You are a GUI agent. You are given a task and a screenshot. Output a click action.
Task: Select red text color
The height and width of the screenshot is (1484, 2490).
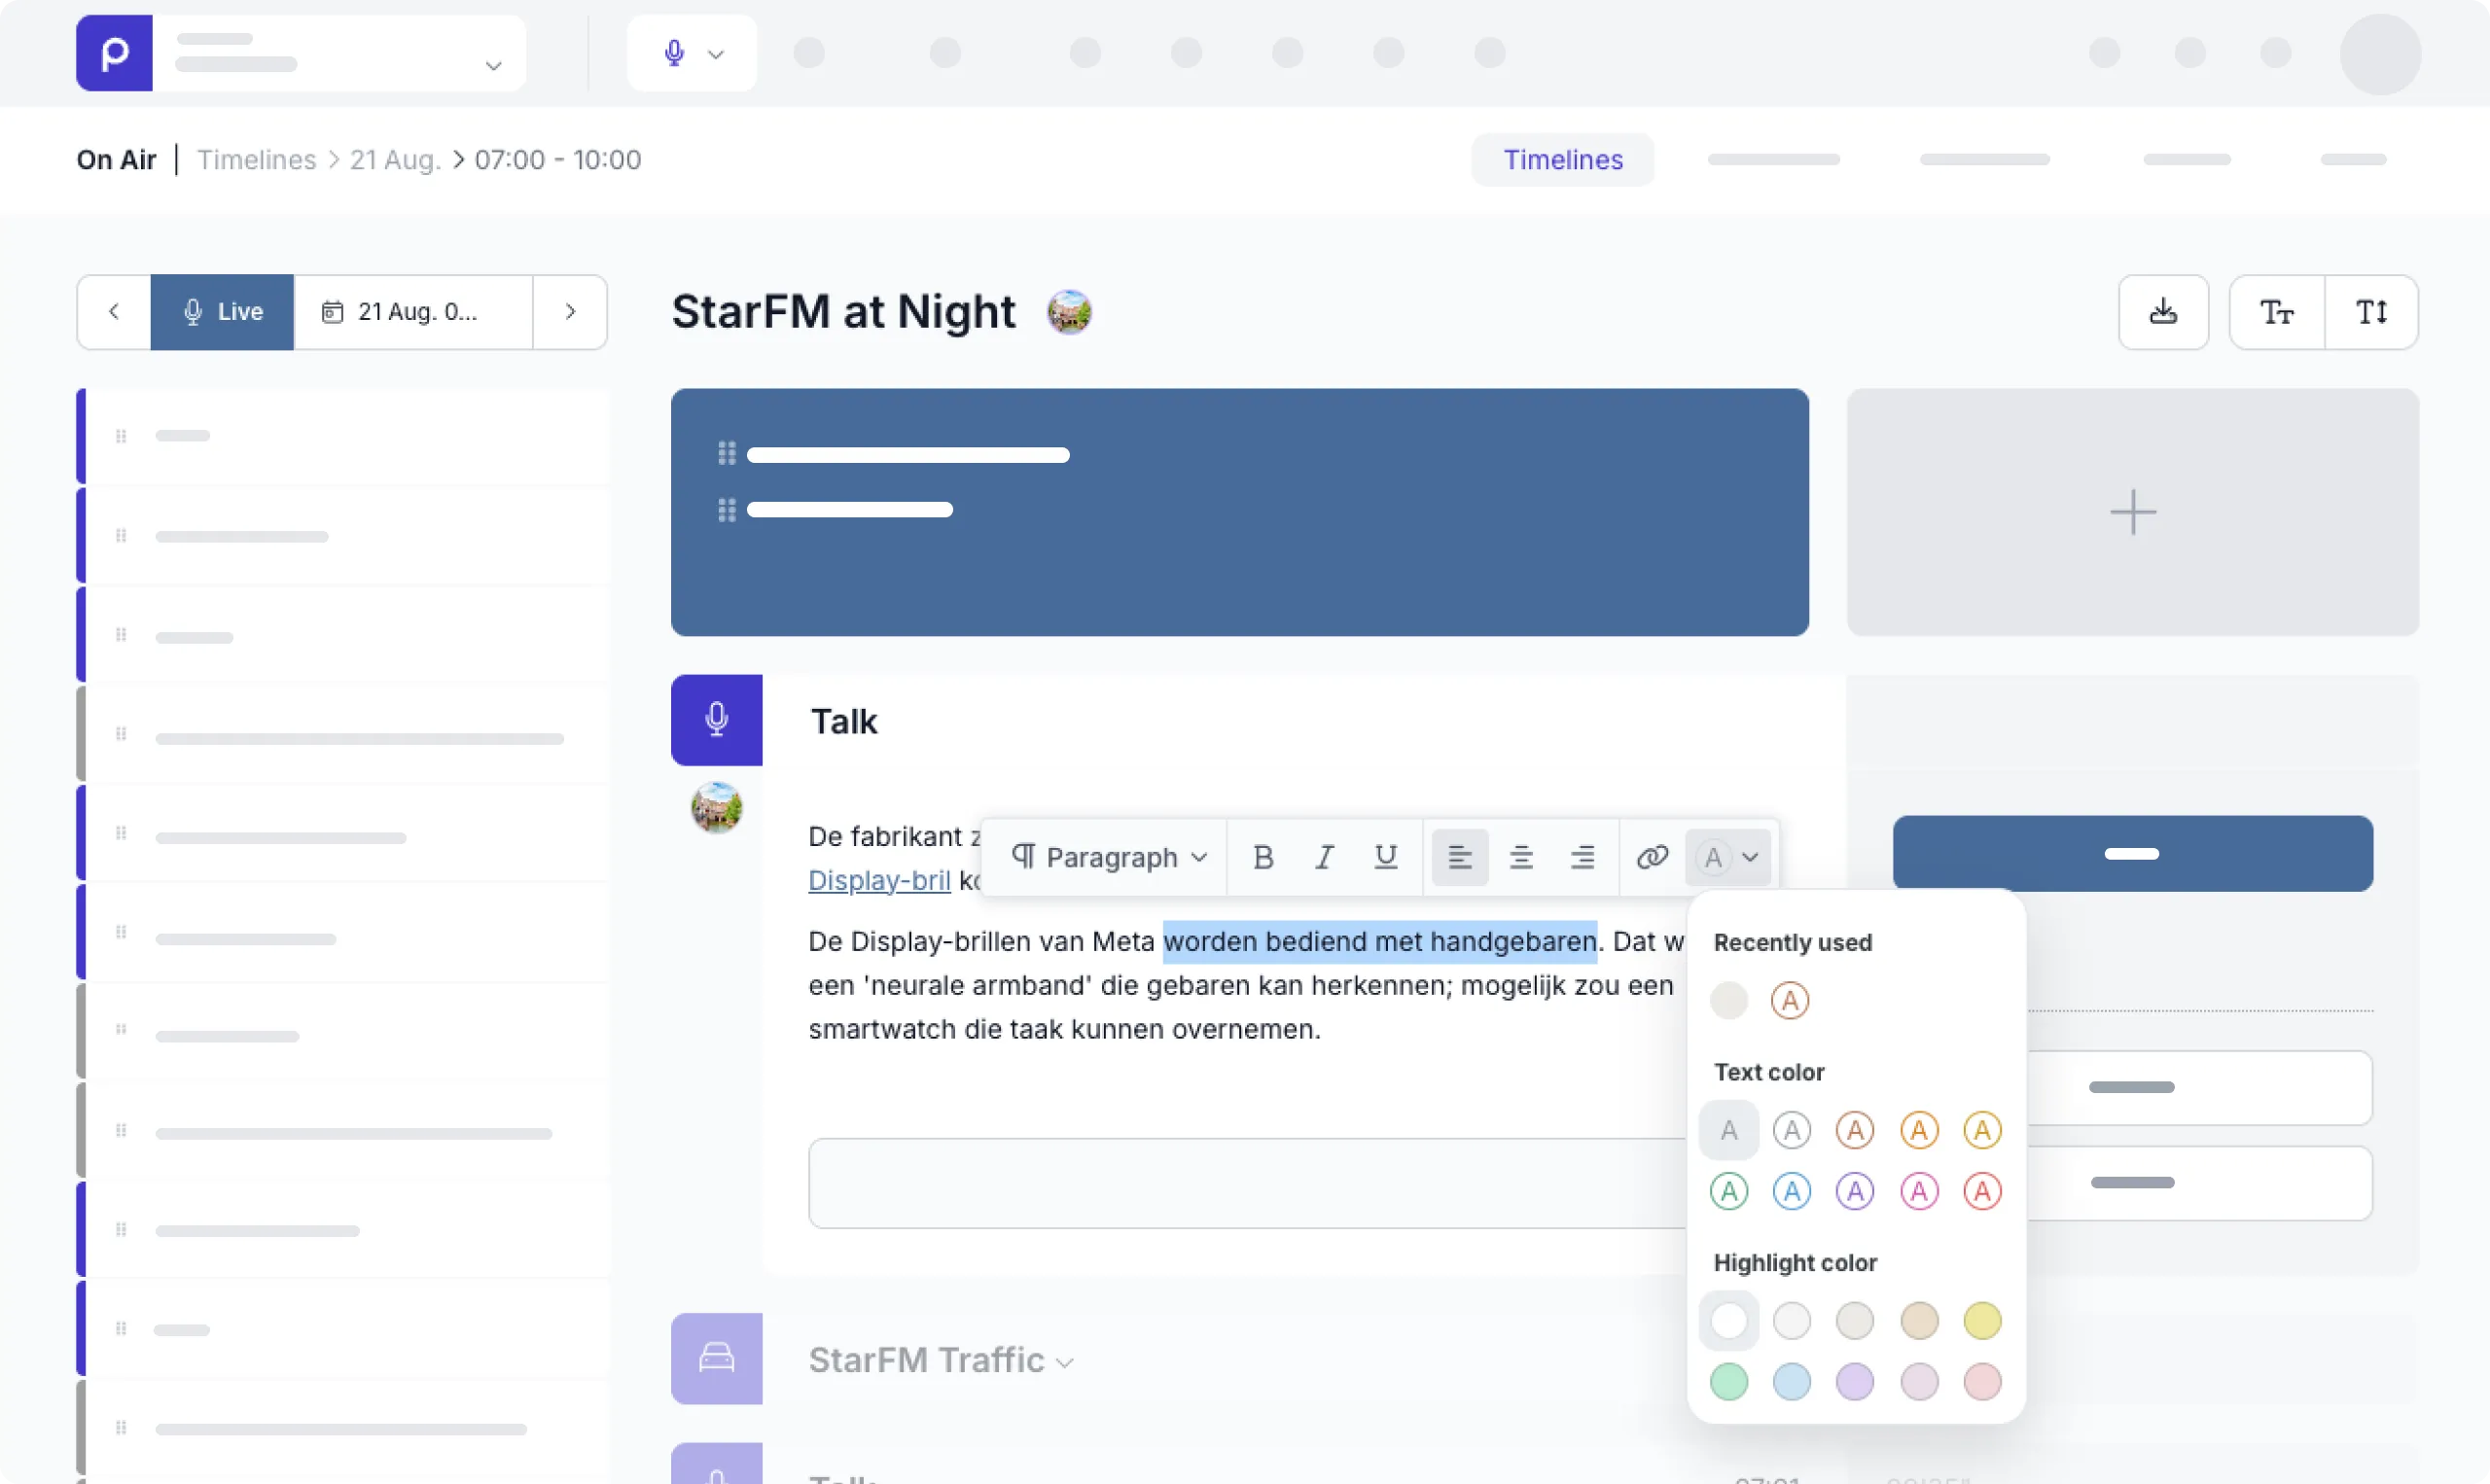(x=1982, y=1191)
